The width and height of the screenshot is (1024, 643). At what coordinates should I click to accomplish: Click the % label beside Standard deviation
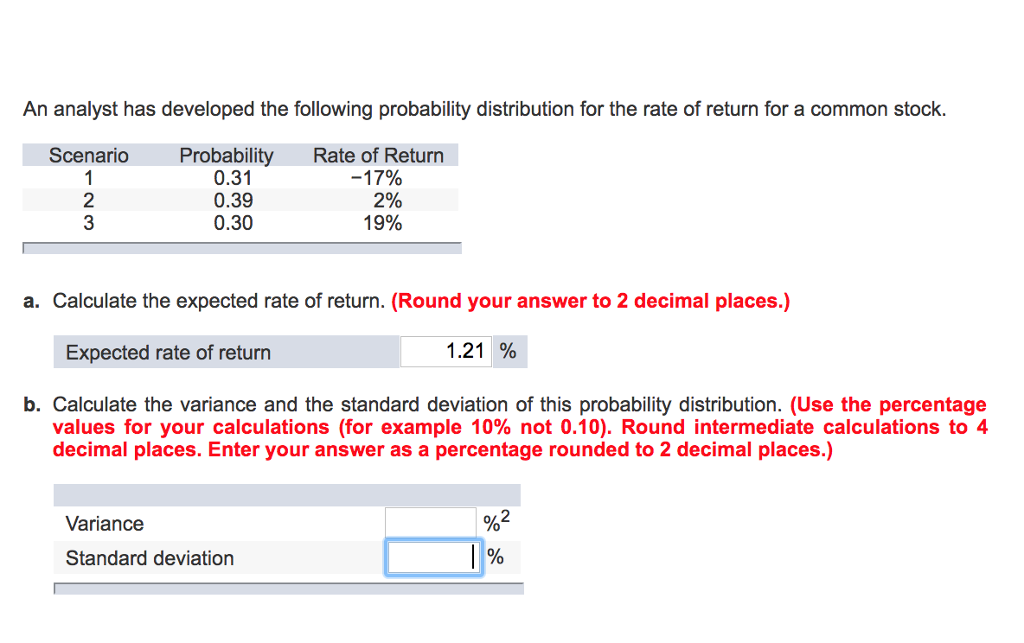click(493, 556)
